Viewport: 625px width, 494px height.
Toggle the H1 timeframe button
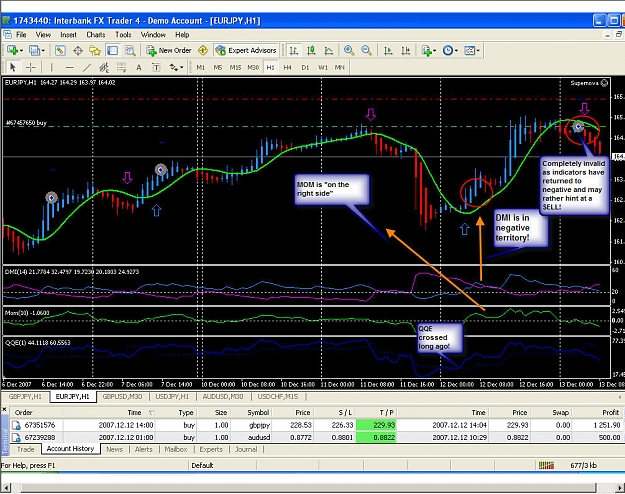271,67
